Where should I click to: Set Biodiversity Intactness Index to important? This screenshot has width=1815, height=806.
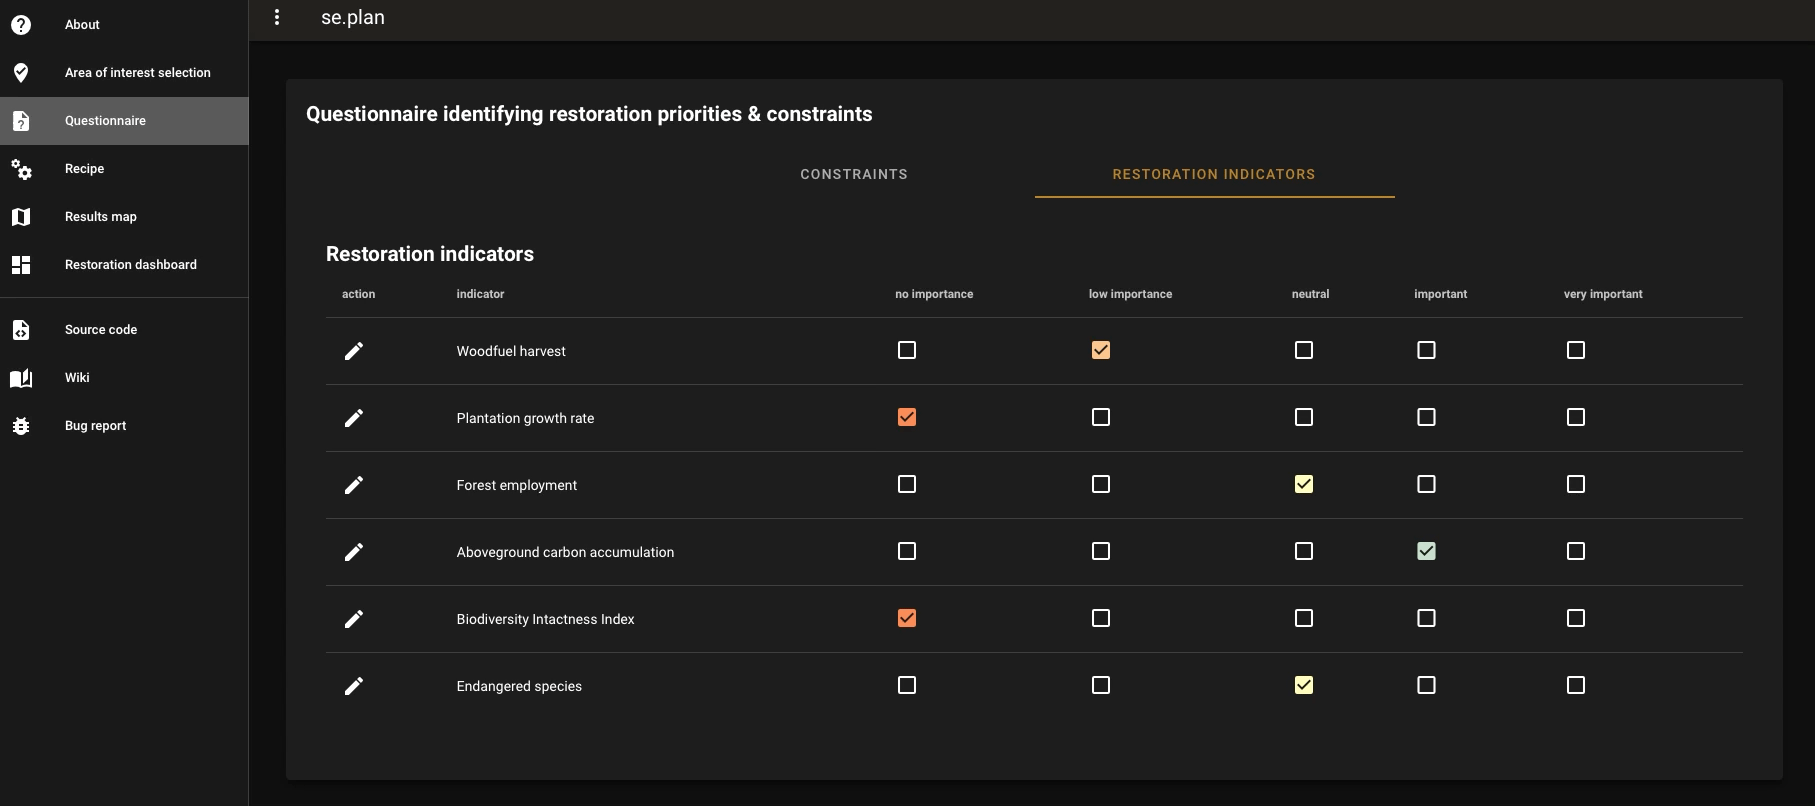[1426, 618]
